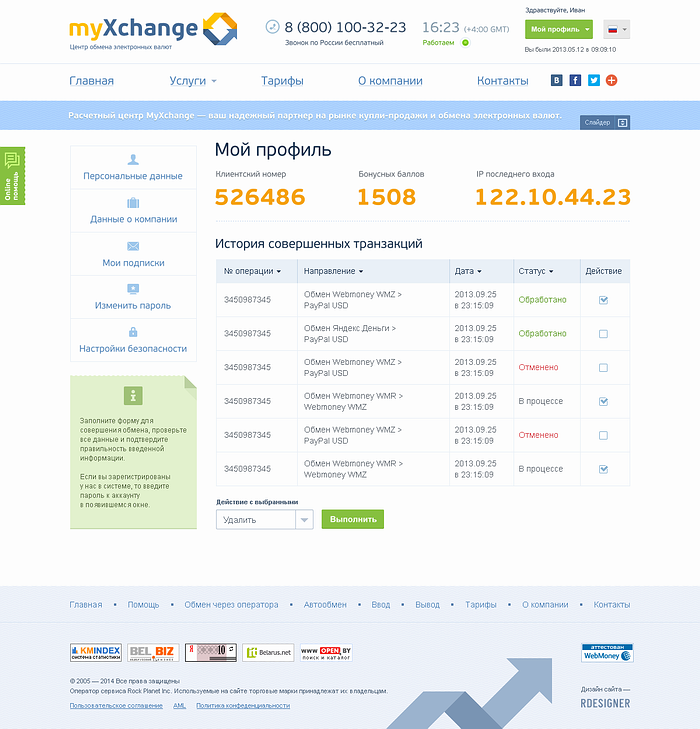
Task: Click the client number 526486
Action: tap(260, 197)
